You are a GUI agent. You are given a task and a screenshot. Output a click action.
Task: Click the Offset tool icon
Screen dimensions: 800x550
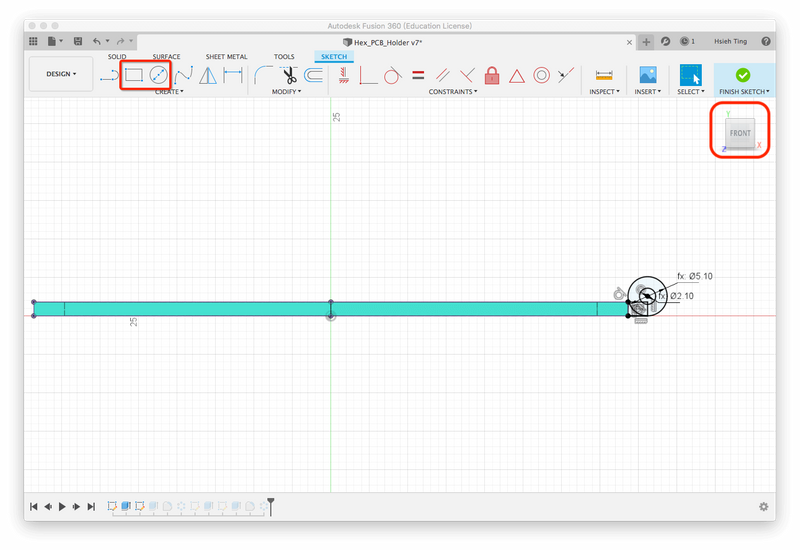[x=313, y=75]
